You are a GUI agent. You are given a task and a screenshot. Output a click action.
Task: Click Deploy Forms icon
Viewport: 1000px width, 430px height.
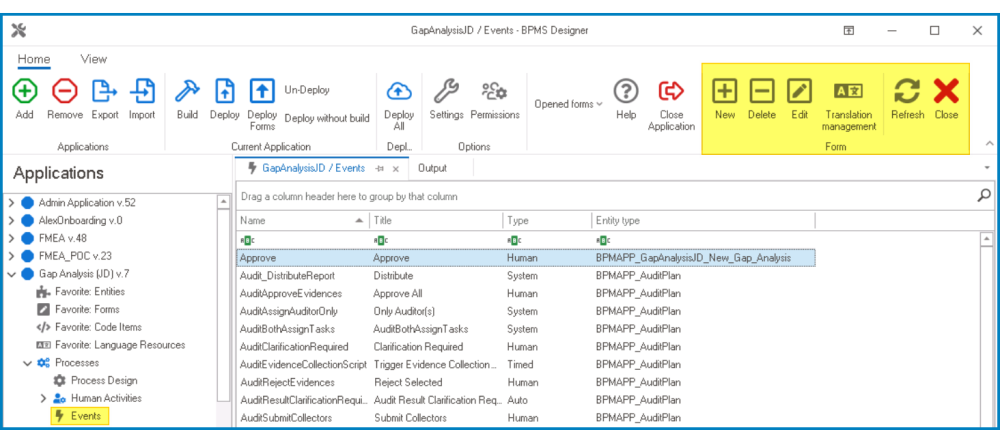click(x=262, y=91)
